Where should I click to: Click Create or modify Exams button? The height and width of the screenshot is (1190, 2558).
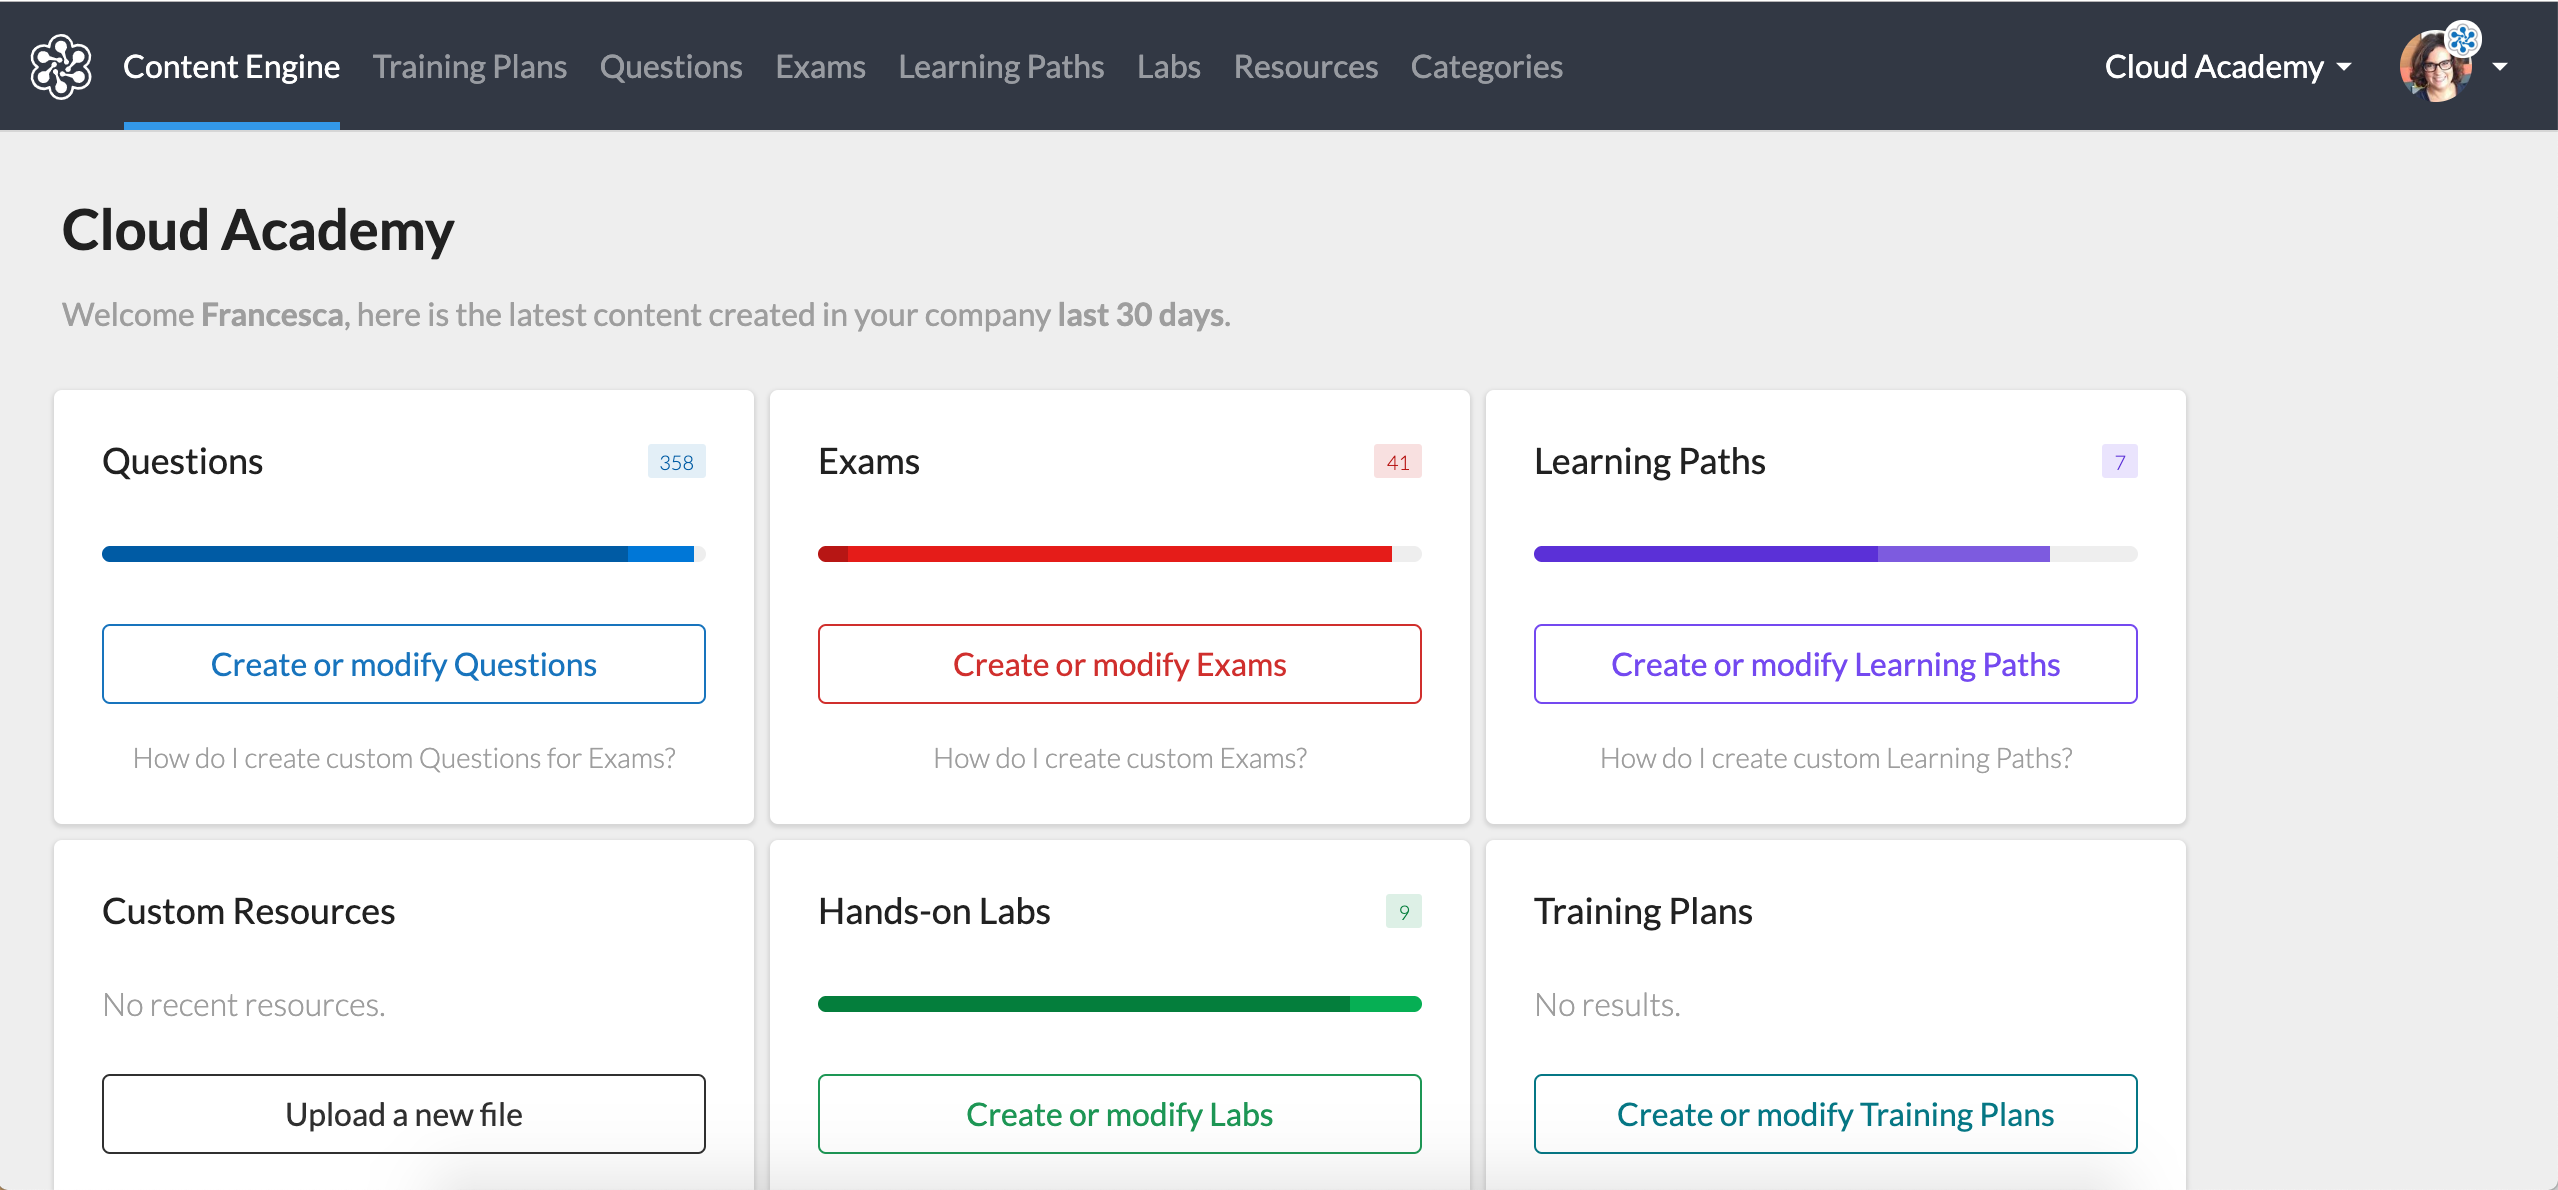click(1120, 664)
